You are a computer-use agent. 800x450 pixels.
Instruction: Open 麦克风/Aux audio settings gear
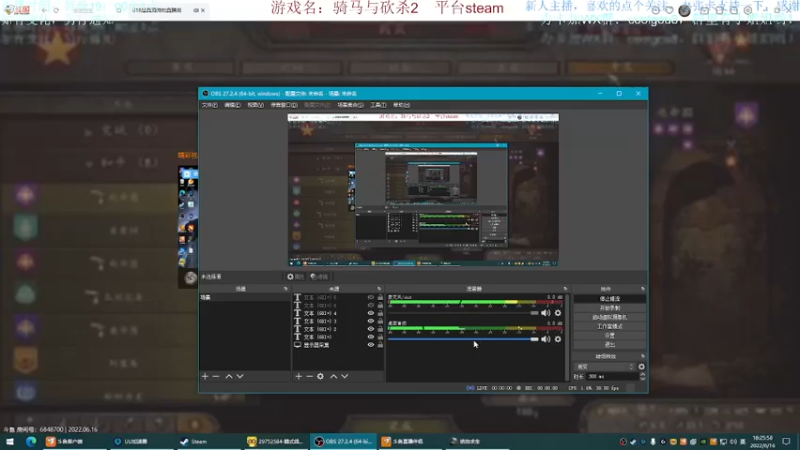tap(558, 313)
